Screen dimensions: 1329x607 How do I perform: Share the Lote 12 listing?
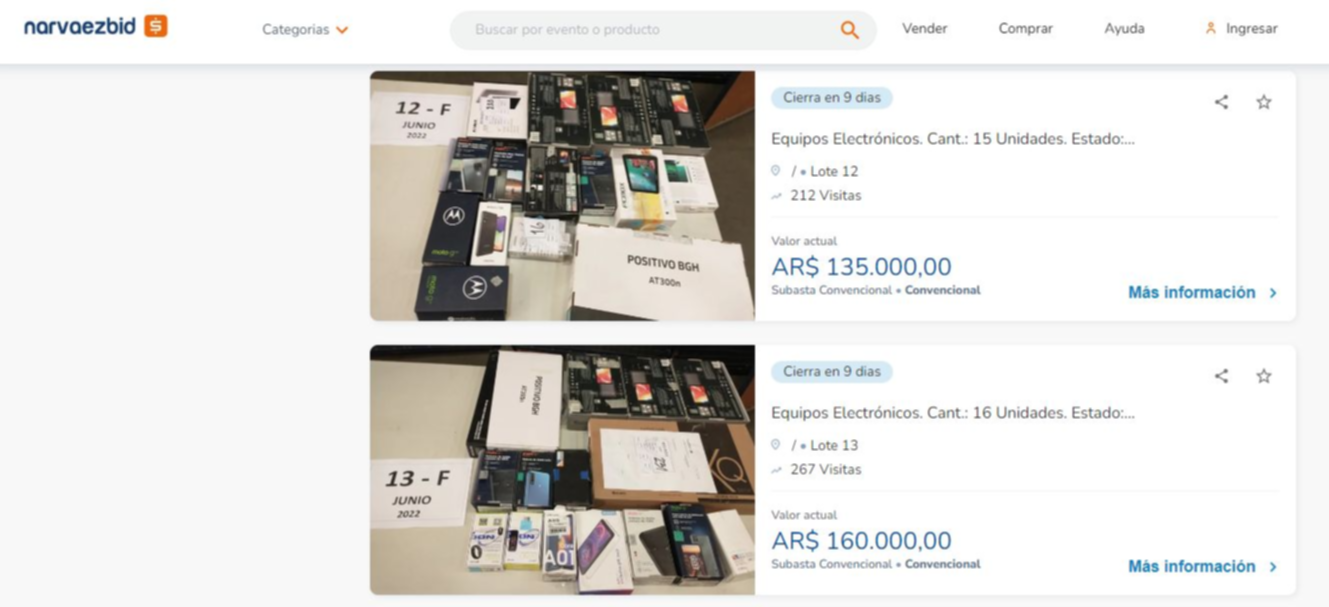point(1221,102)
